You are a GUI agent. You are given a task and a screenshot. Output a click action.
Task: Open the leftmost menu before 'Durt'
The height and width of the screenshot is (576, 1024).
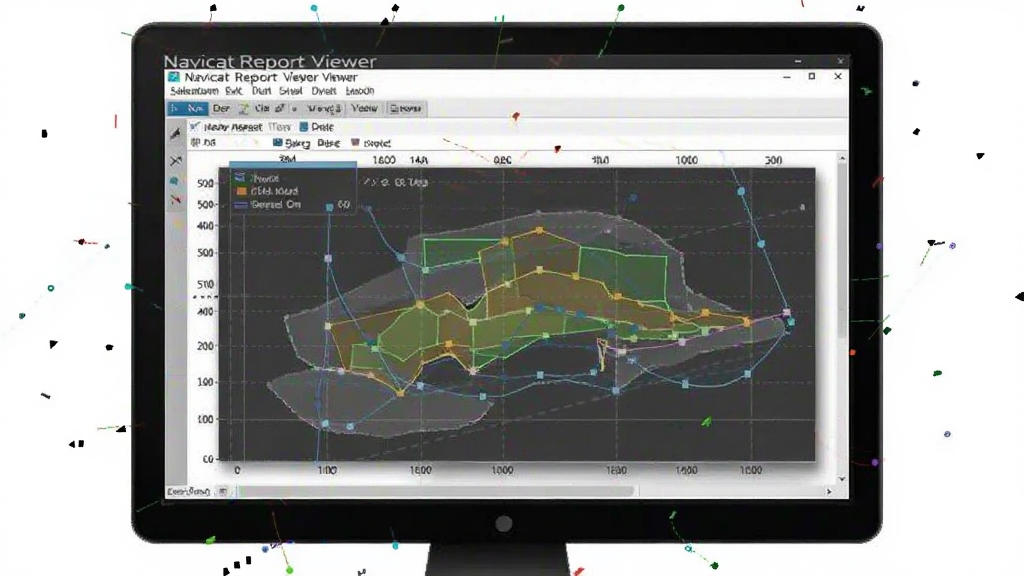pos(194,91)
